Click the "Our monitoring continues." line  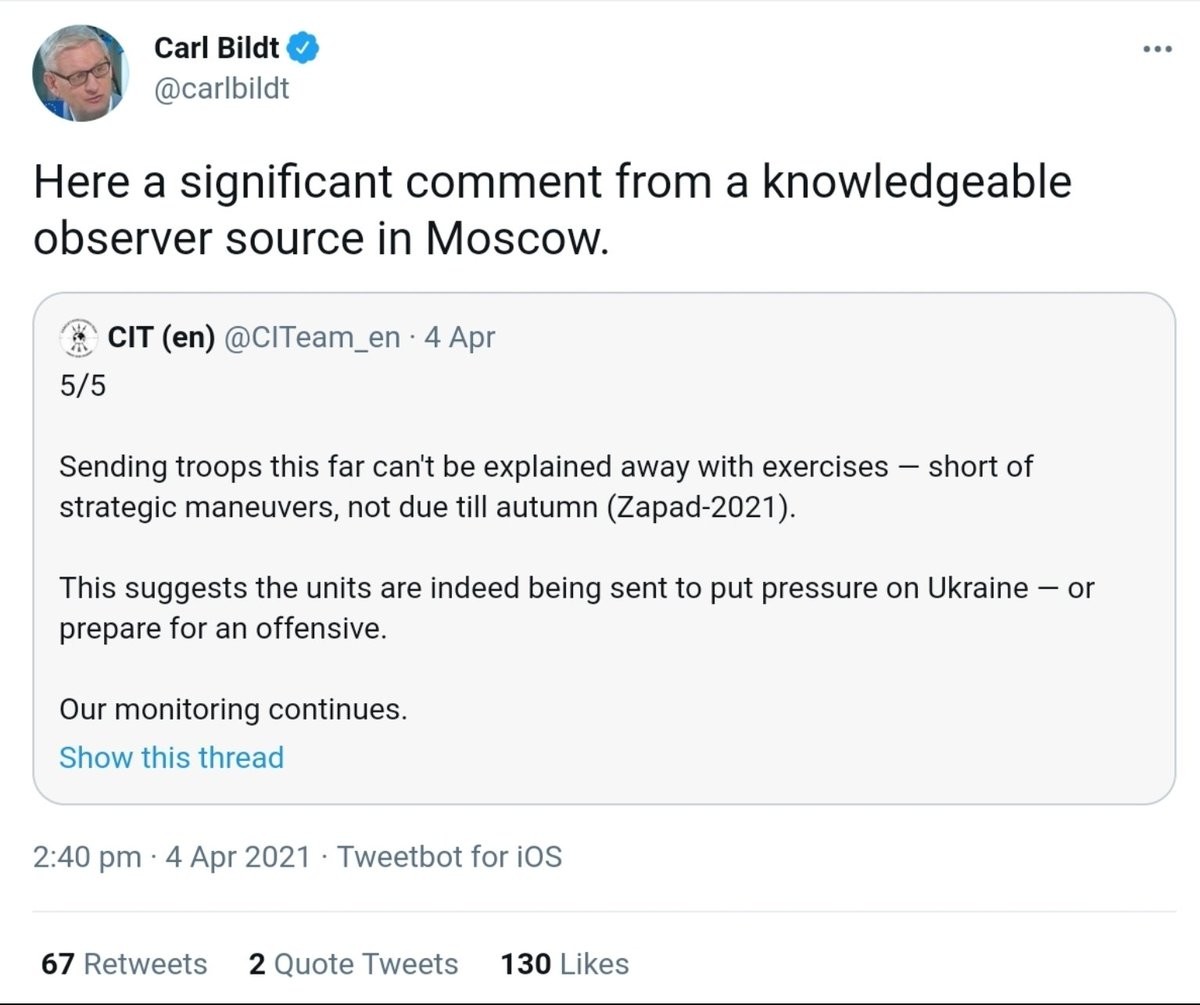point(233,709)
